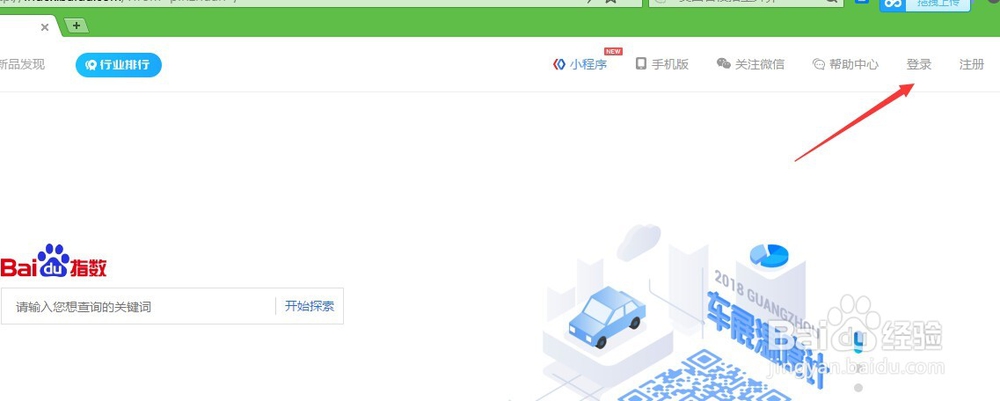This screenshot has height=401, width=1000.
Task: Open the 手机版 mobile version link
Action: [670, 64]
